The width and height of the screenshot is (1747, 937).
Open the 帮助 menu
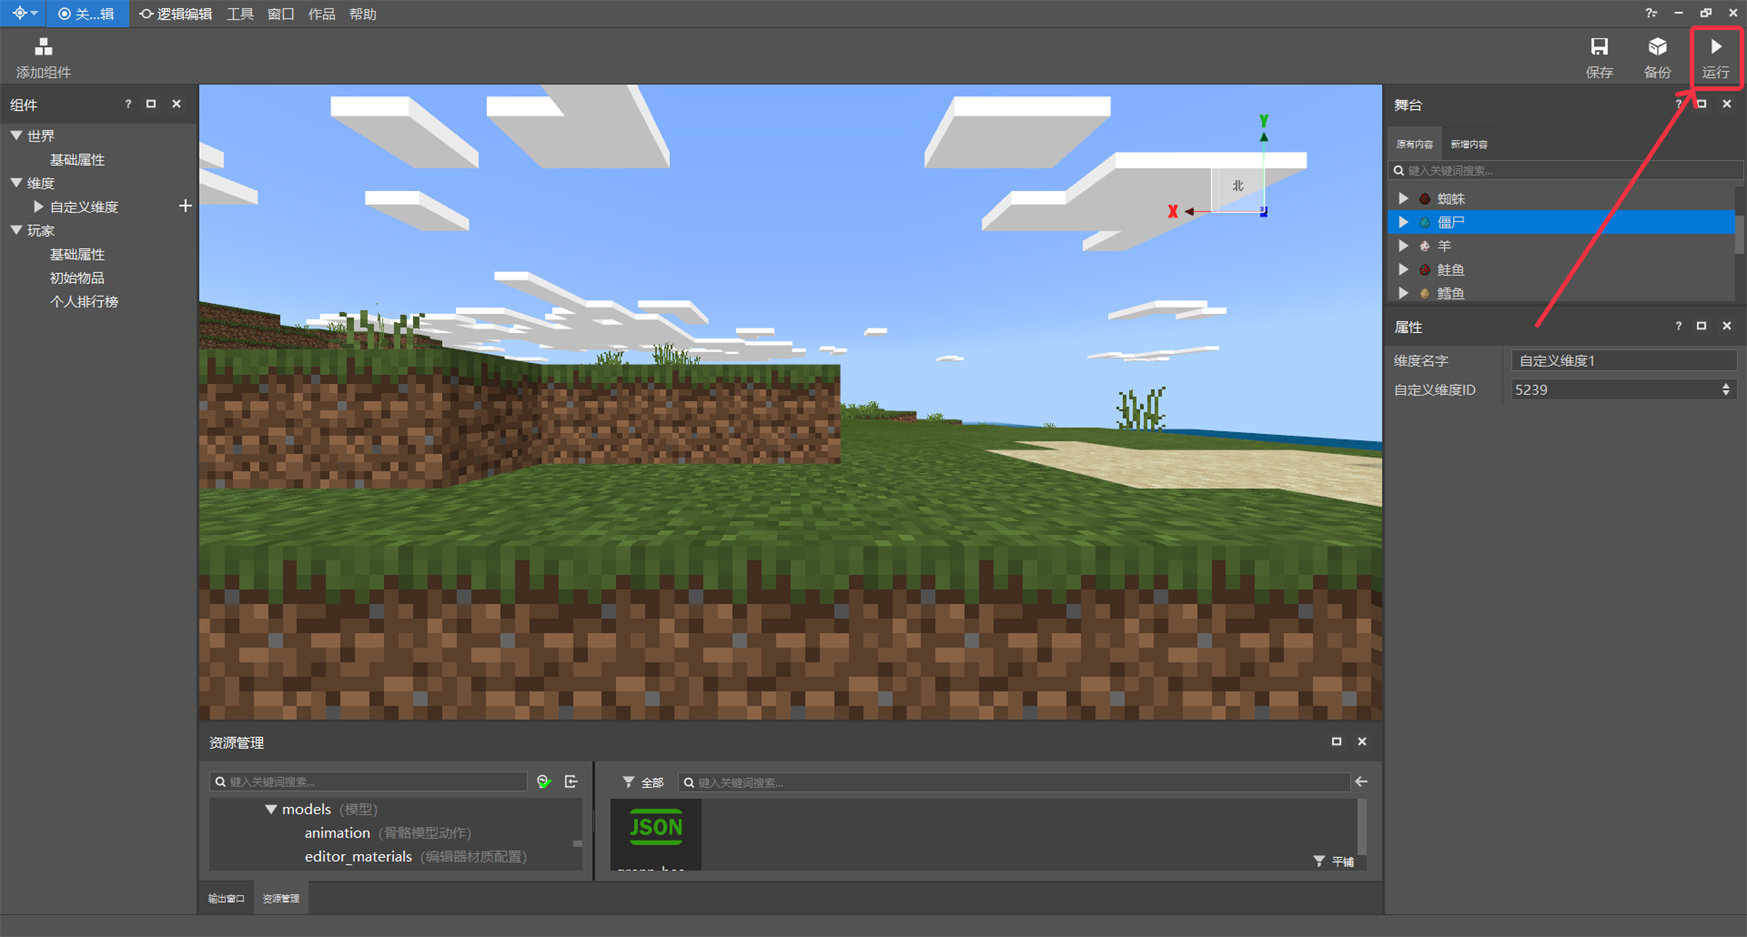click(x=363, y=14)
